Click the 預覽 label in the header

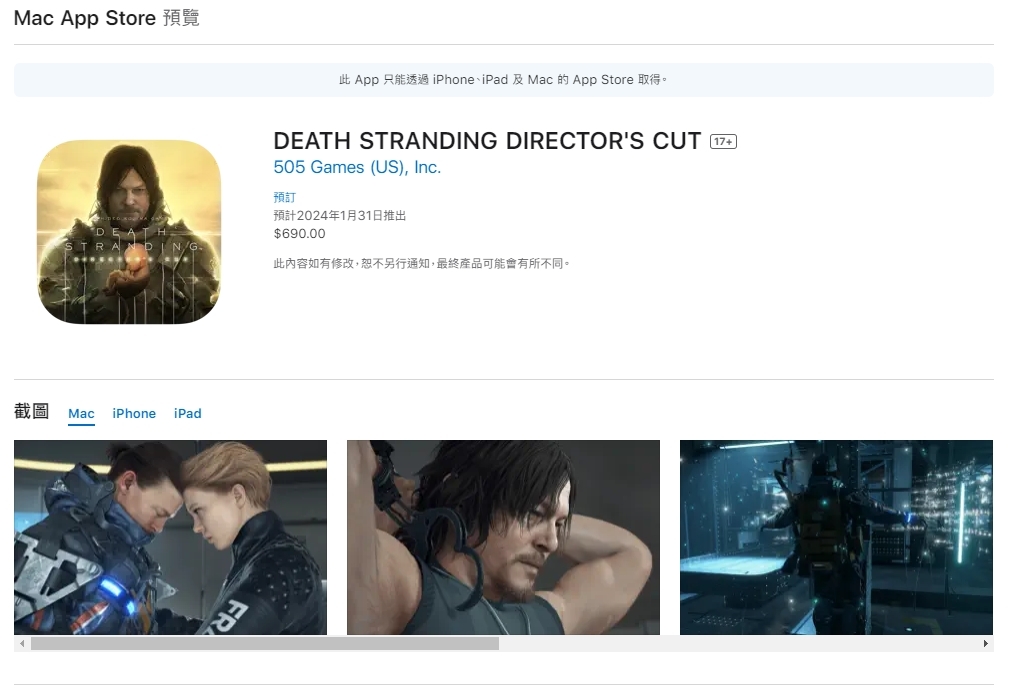[181, 18]
